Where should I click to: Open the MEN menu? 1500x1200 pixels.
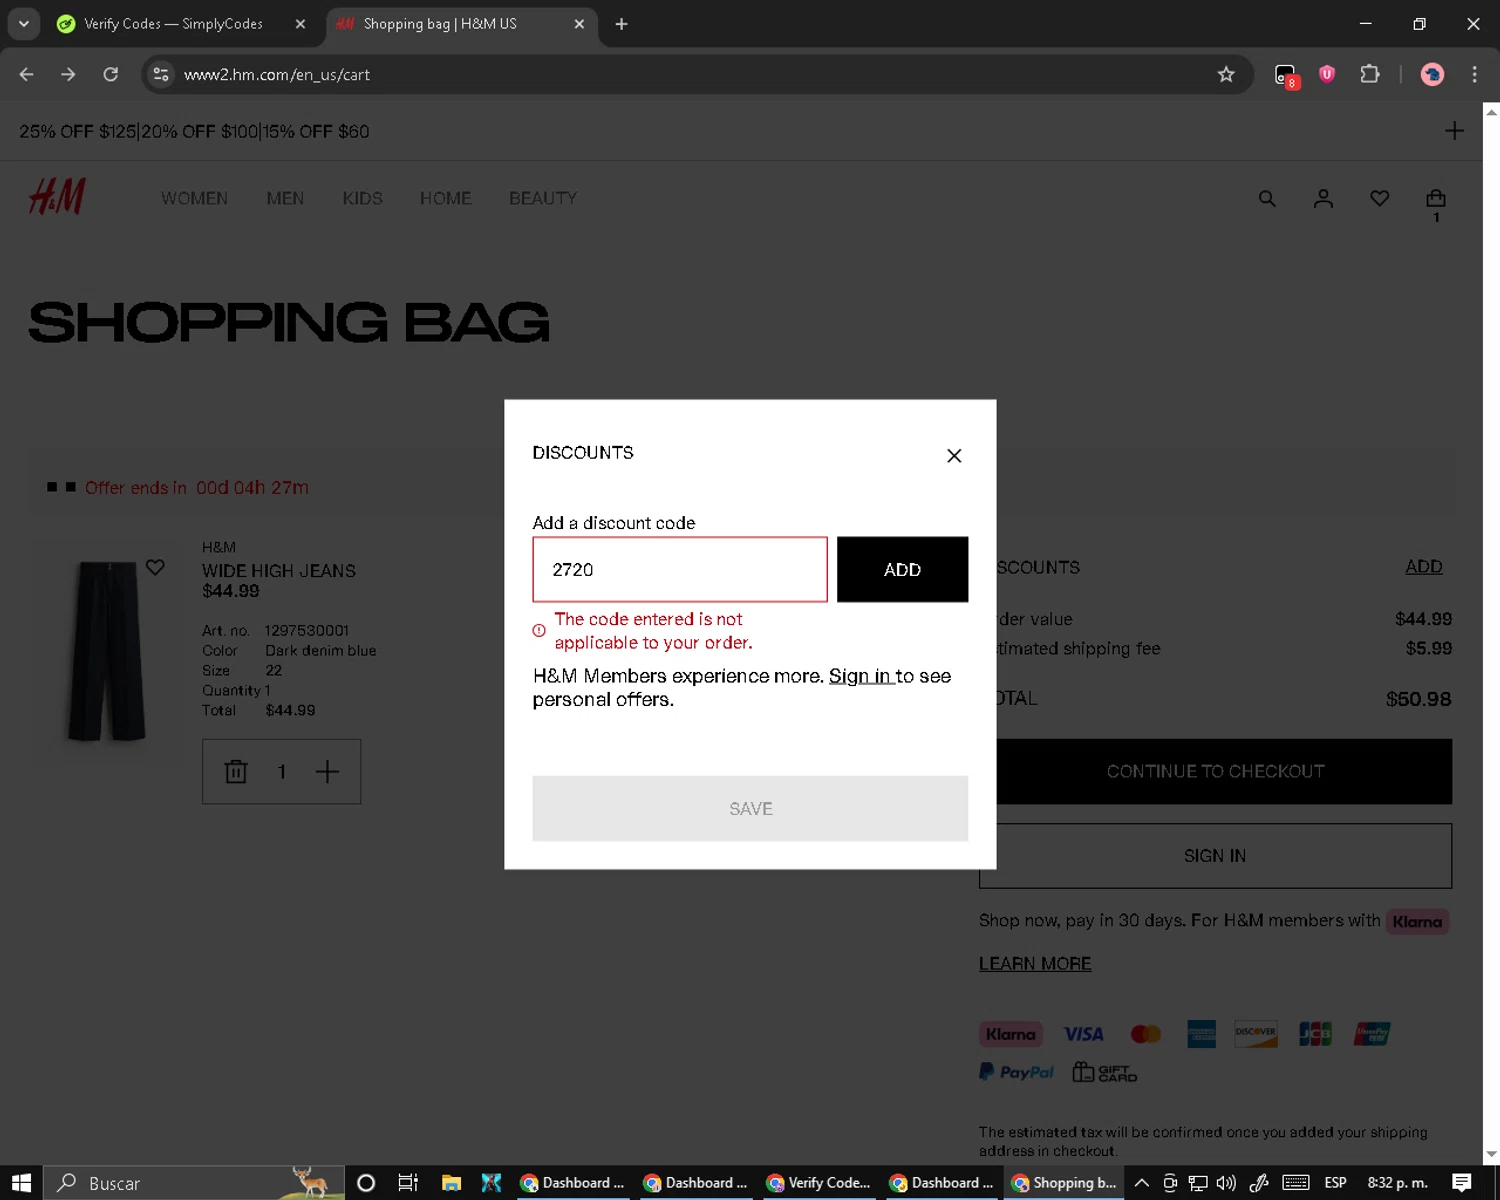coord(285,198)
